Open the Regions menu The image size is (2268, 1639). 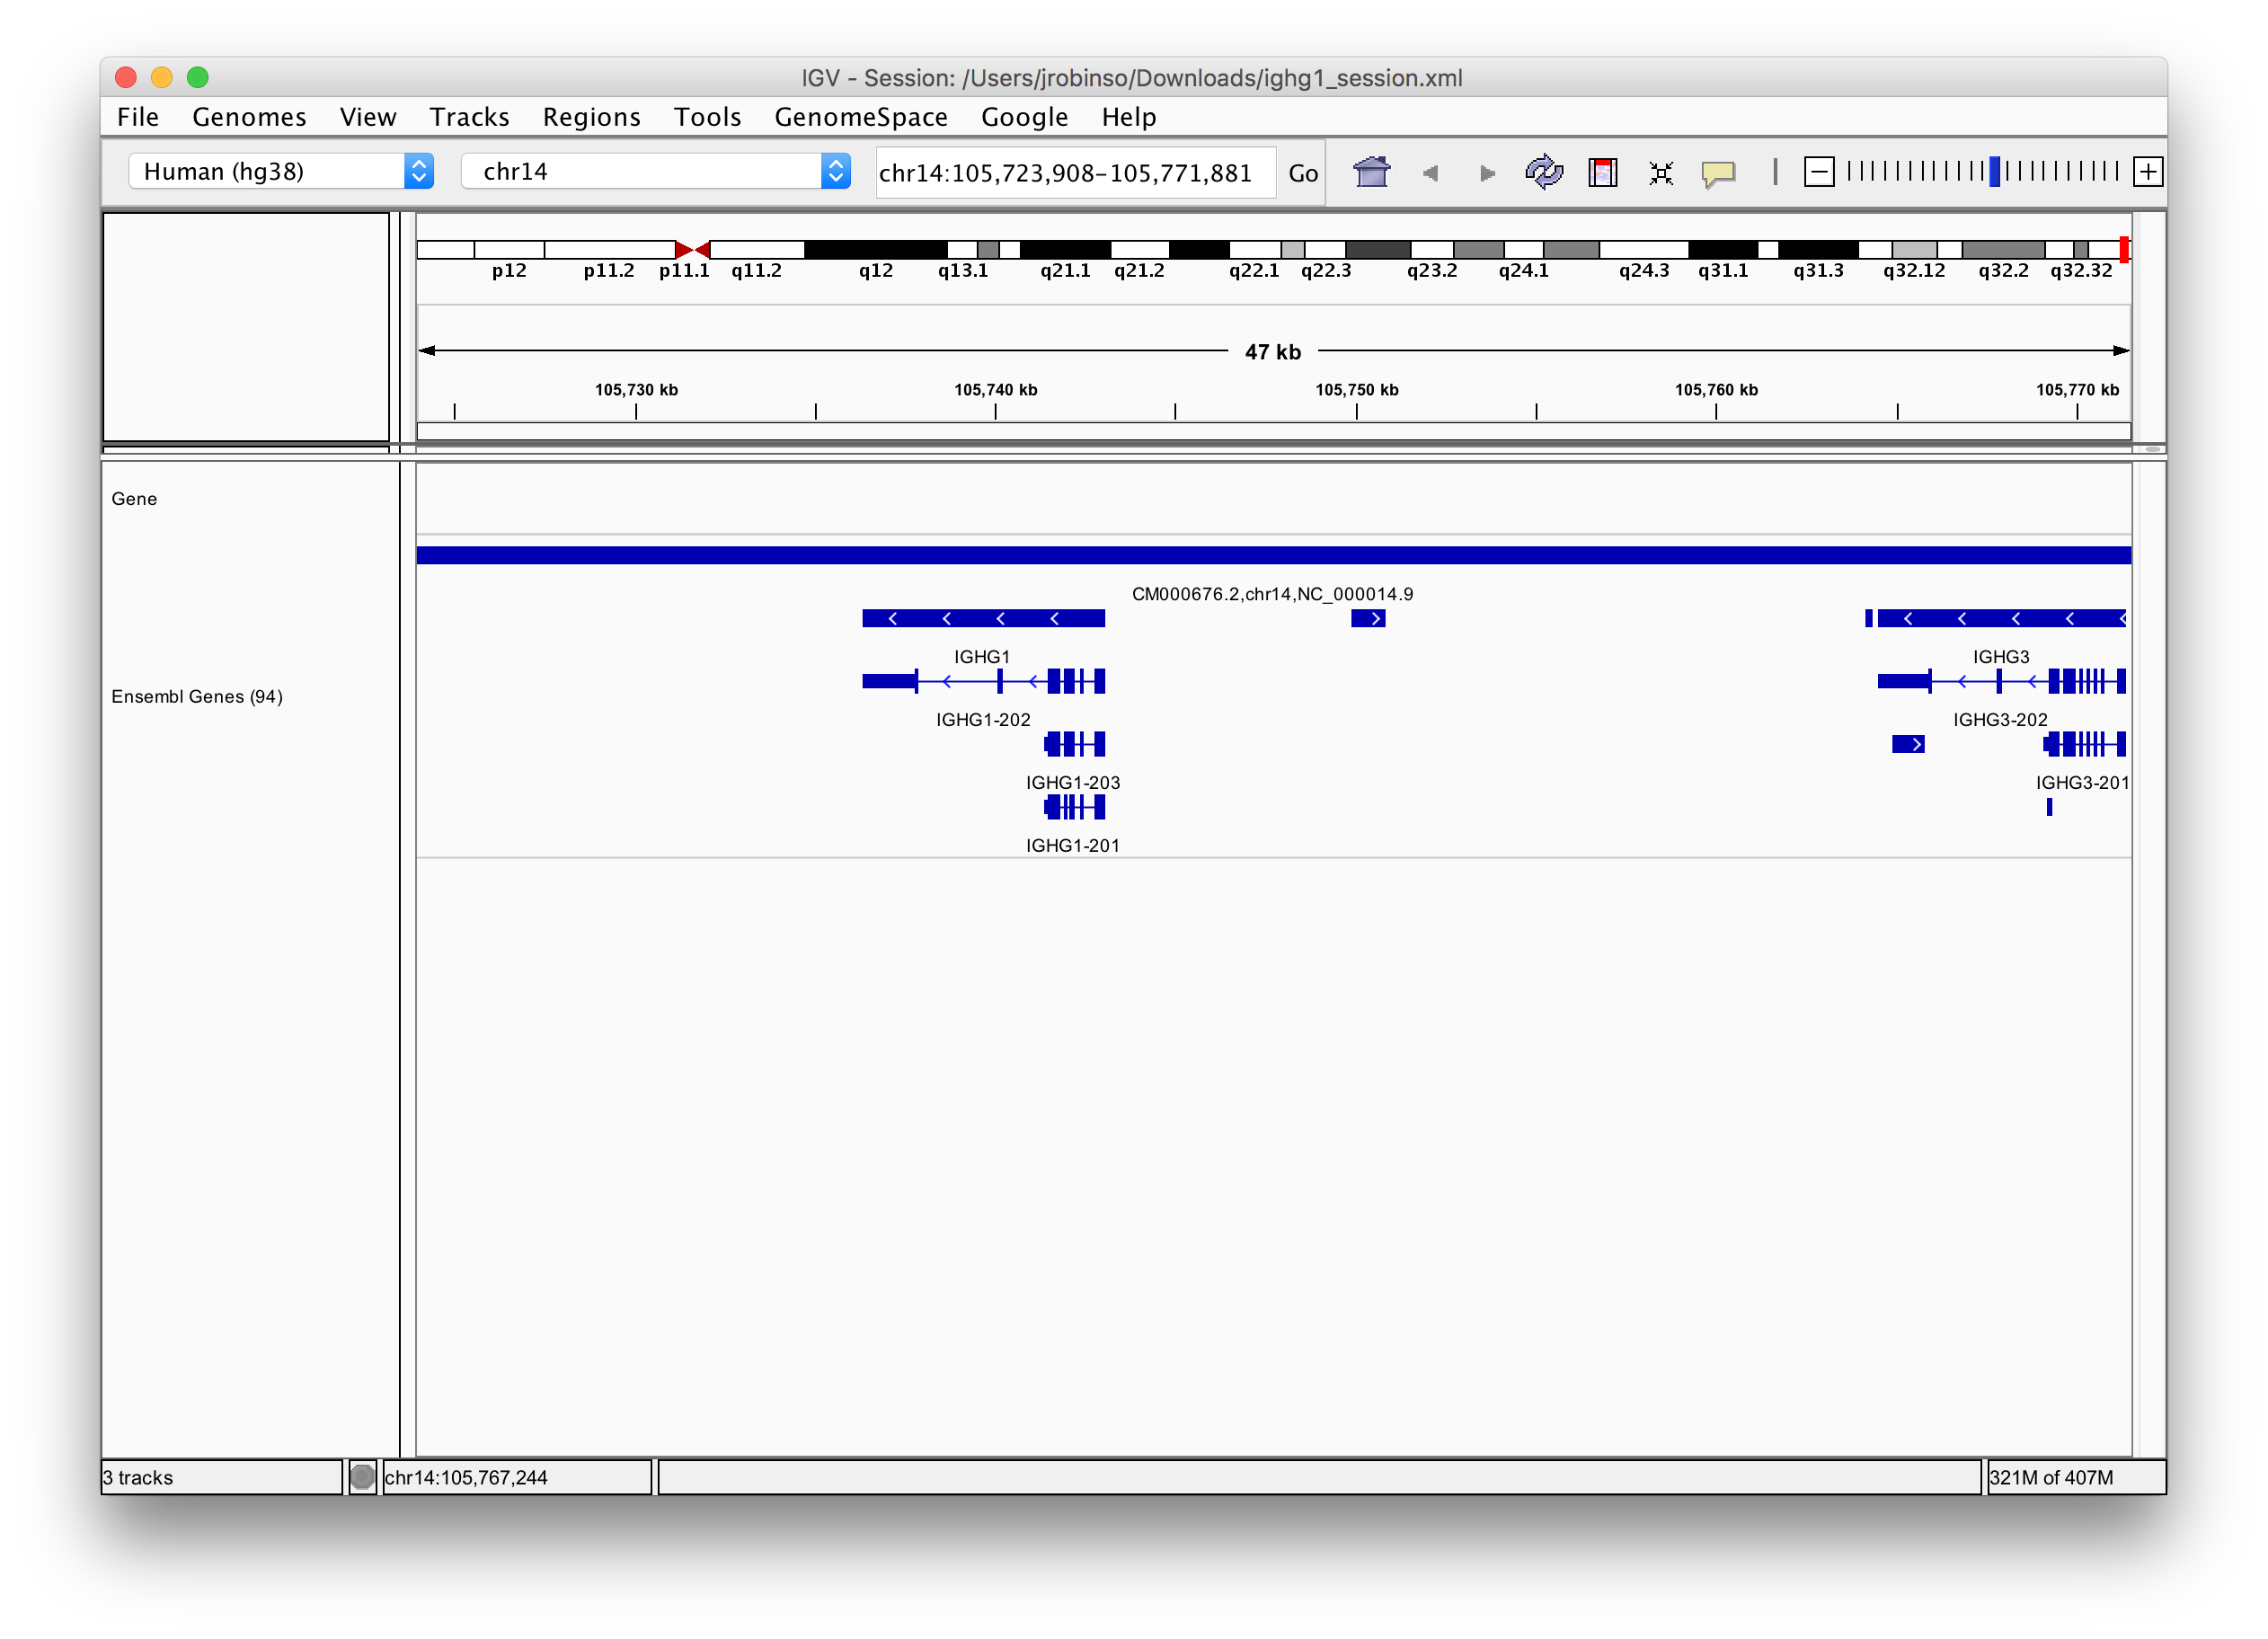click(x=591, y=117)
